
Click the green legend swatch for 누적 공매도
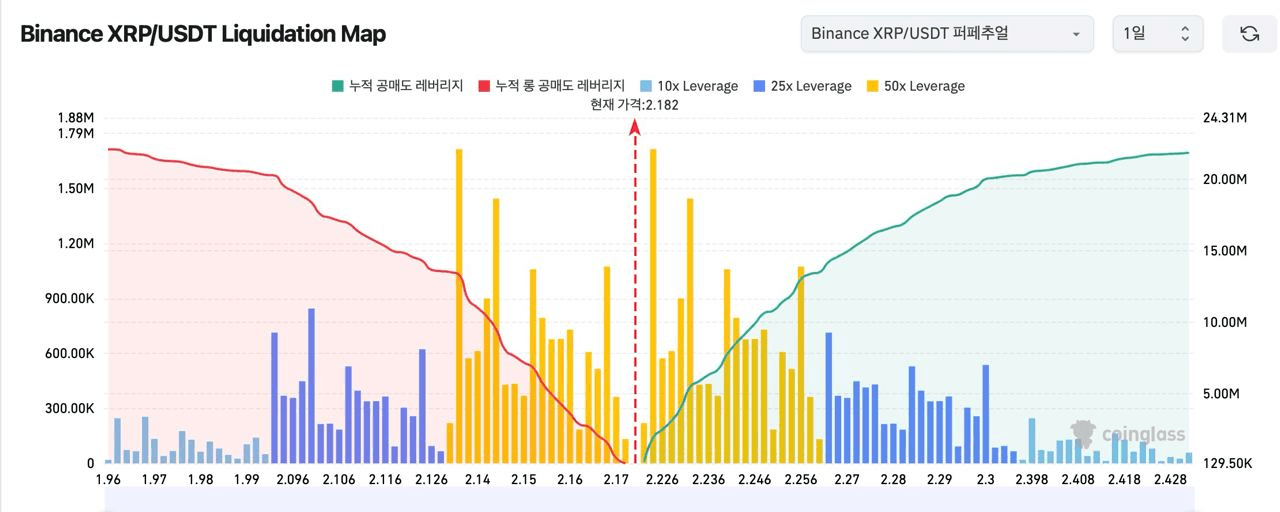point(337,86)
